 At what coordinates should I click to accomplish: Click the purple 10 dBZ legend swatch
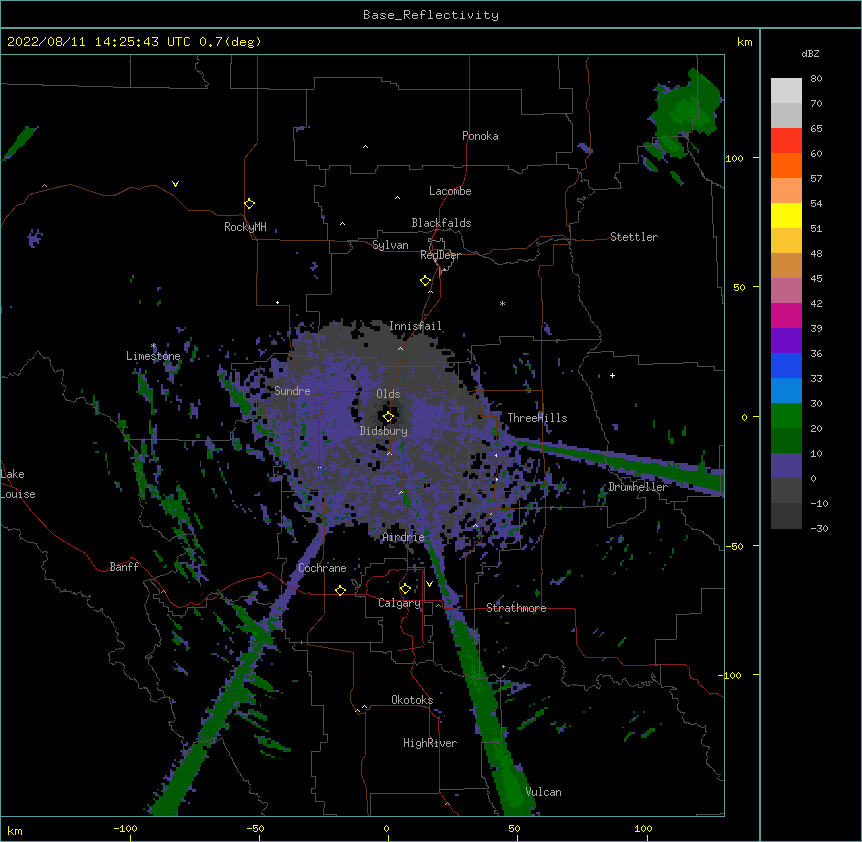click(x=786, y=466)
